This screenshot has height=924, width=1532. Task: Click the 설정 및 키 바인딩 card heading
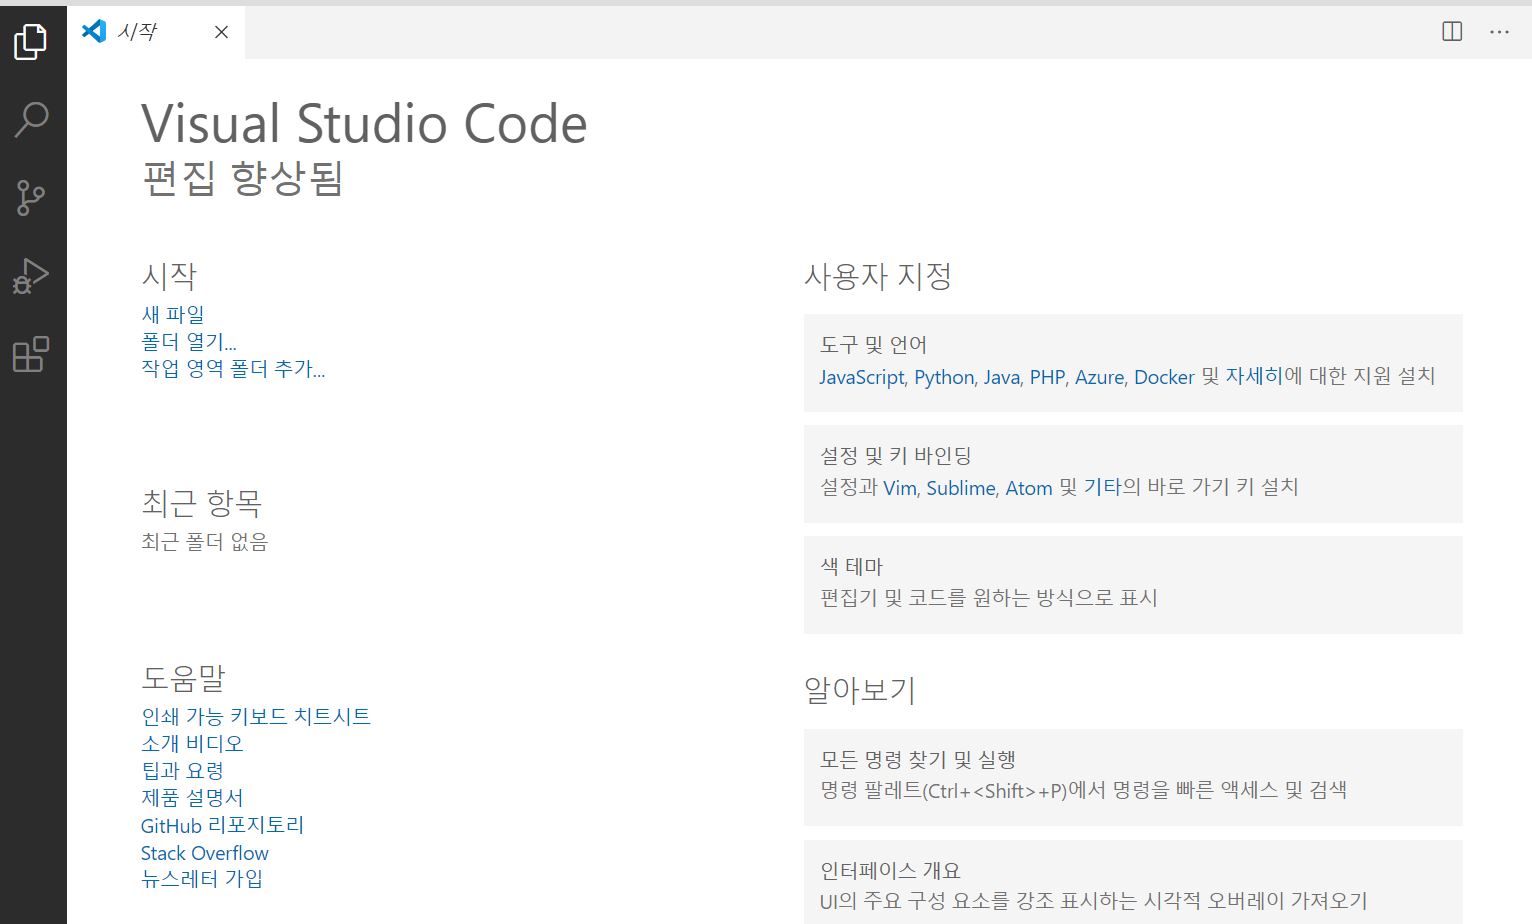896,456
